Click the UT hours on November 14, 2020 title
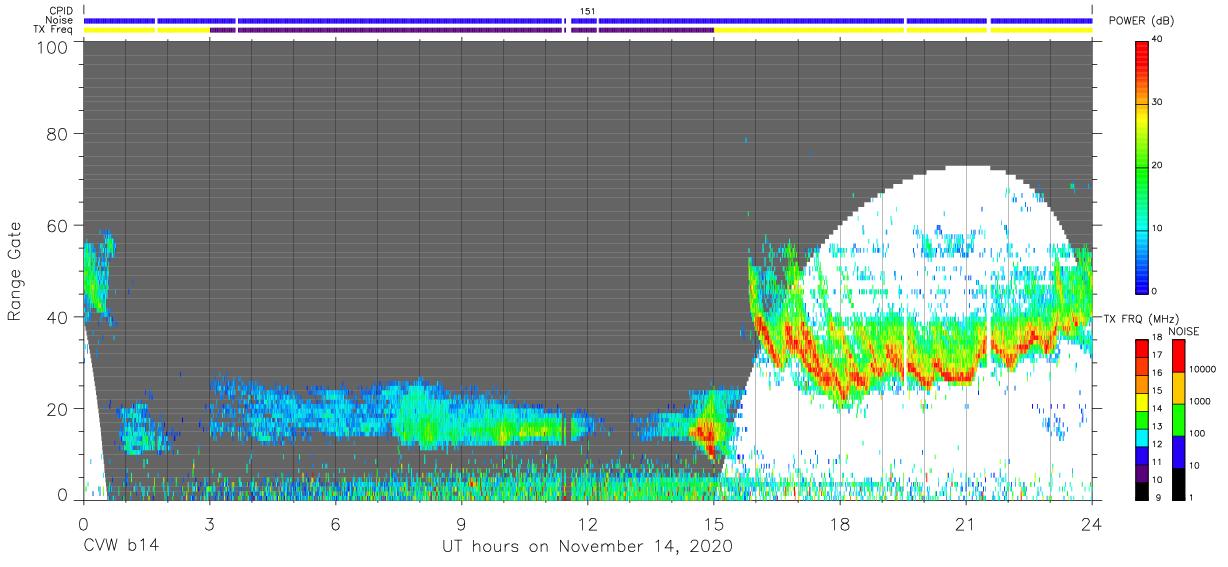The height and width of the screenshot is (567, 1228). point(587,546)
